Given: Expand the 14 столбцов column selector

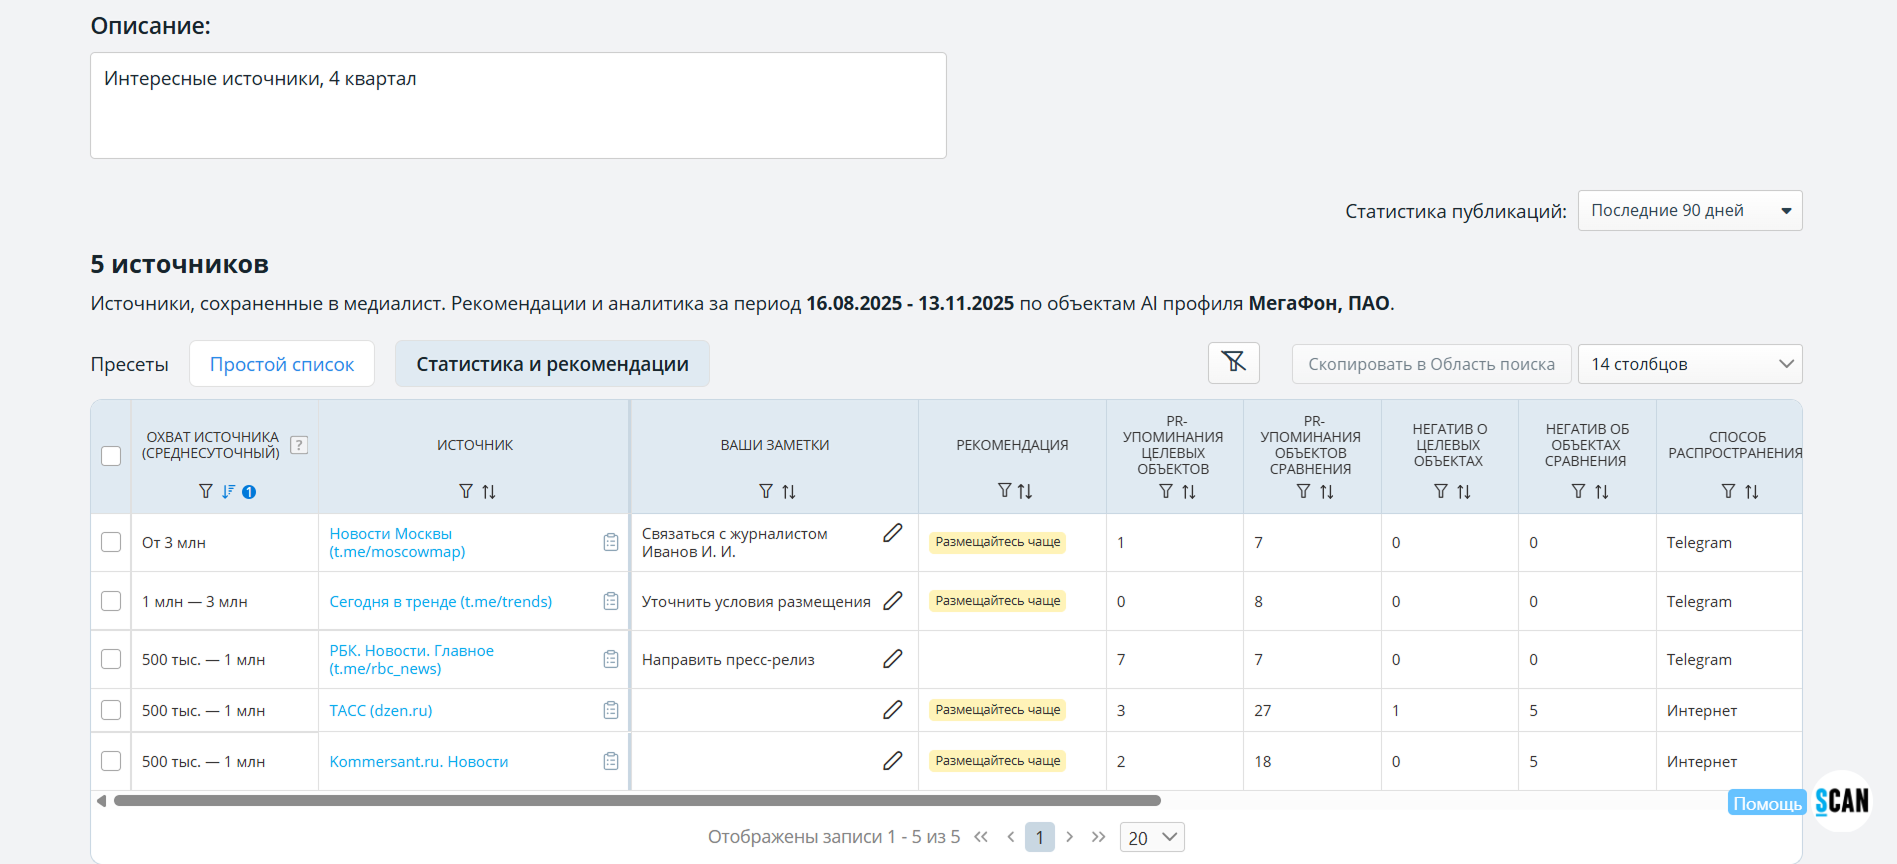Looking at the screenshot, I should coord(1689,364).
